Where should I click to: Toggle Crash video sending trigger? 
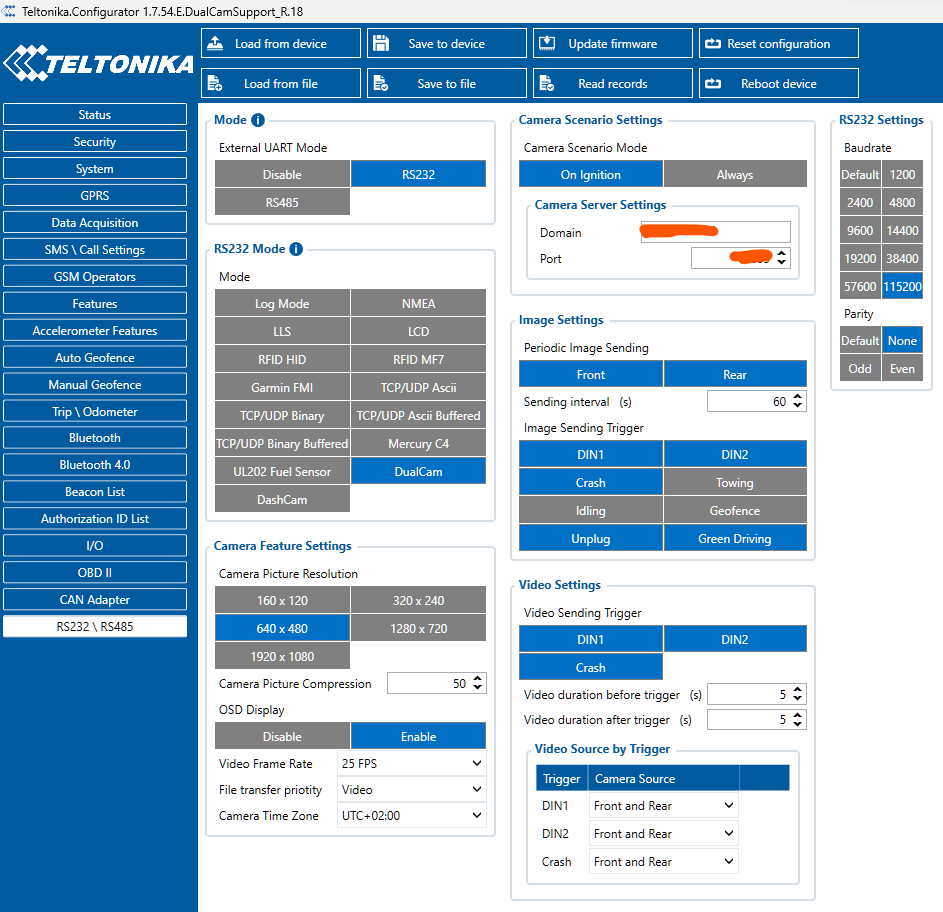point(591,668)
